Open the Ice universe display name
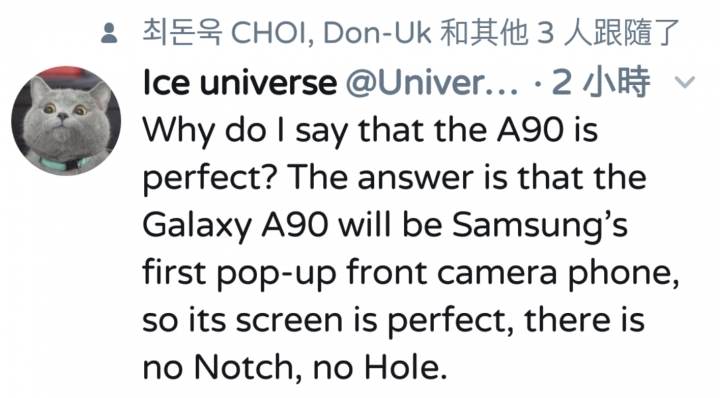The height and width of the screenshot is (398, 720). [240, 82]
